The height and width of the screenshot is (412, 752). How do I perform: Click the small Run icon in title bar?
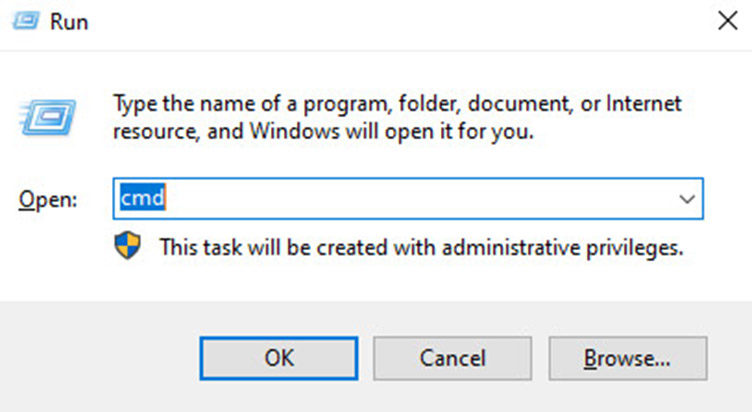26,21
